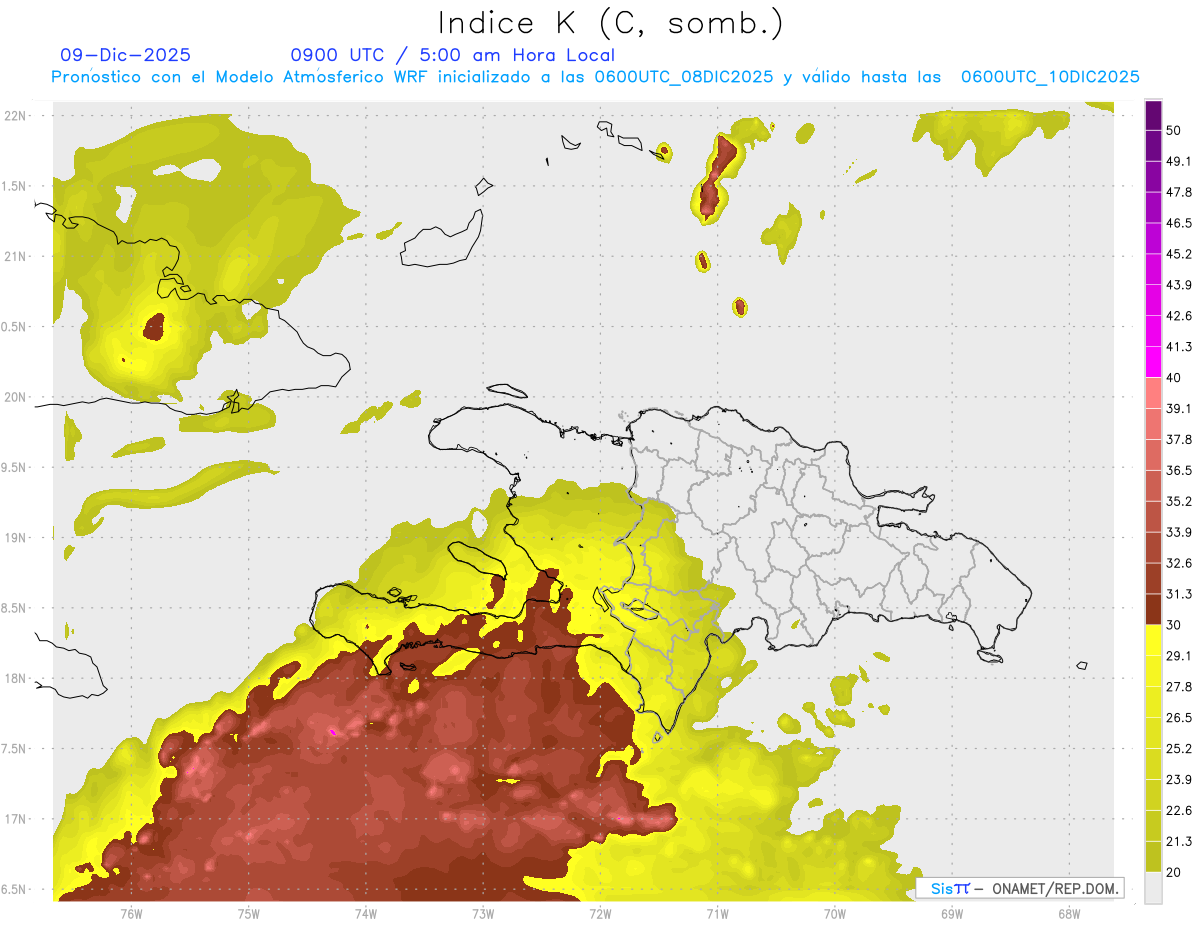The width and height of the screenshot is (1200, 927).
Task: Click the color scale value '47.8'
Action: 1180,193
